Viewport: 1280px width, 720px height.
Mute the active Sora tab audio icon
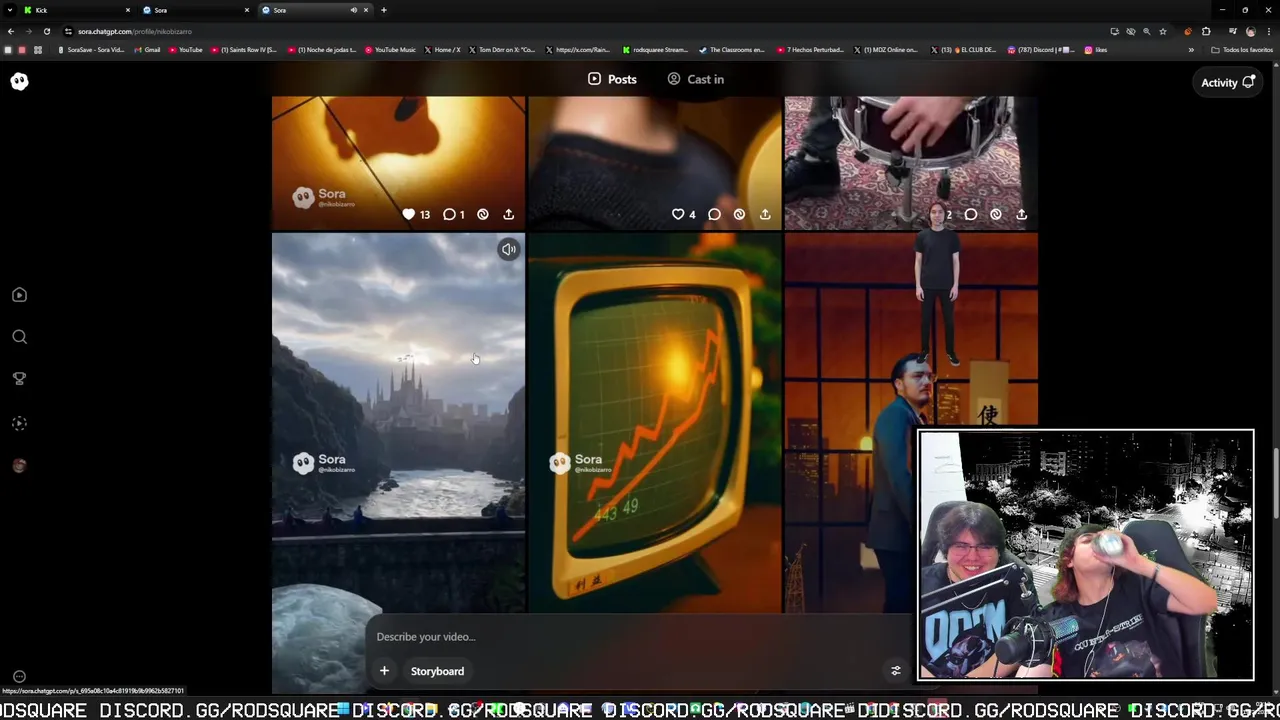[x=353, y=10]
